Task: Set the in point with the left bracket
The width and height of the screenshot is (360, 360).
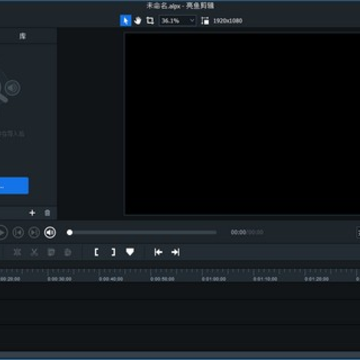Action: pos(96,252)
